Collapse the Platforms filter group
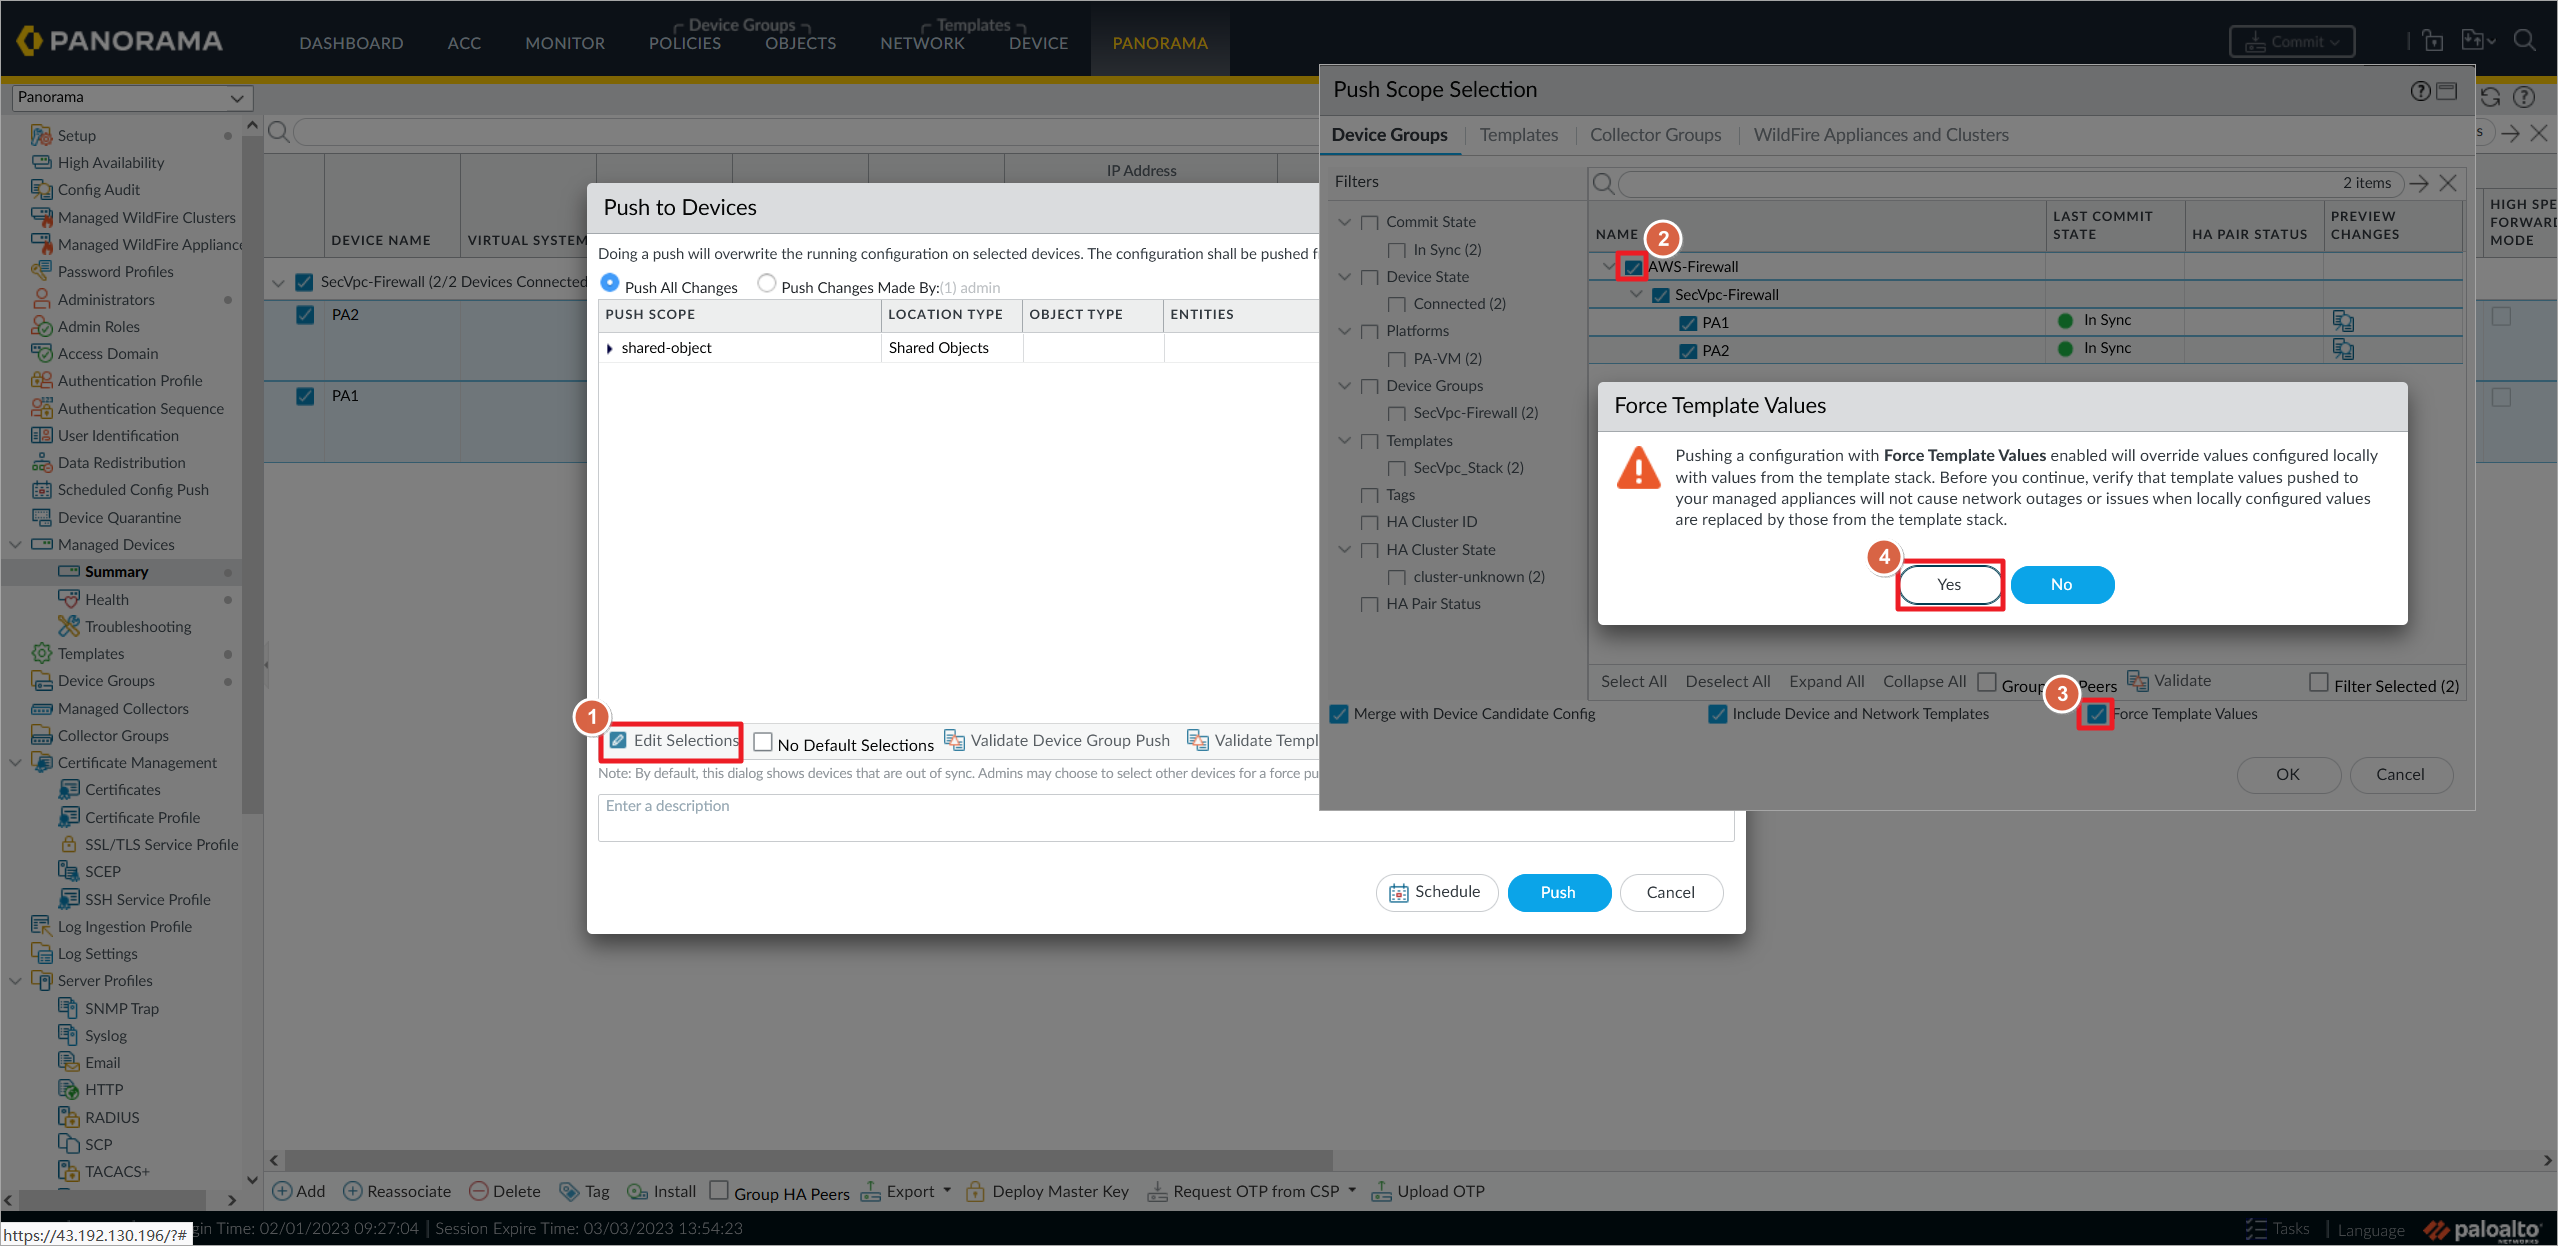 tap(1344, 331)
